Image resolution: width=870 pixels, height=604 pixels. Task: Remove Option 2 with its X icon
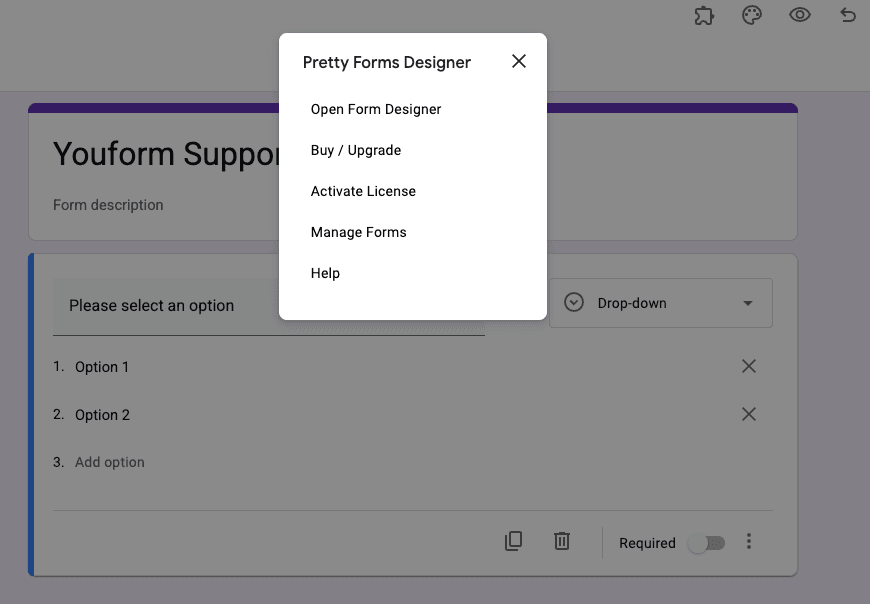[749, 414]
